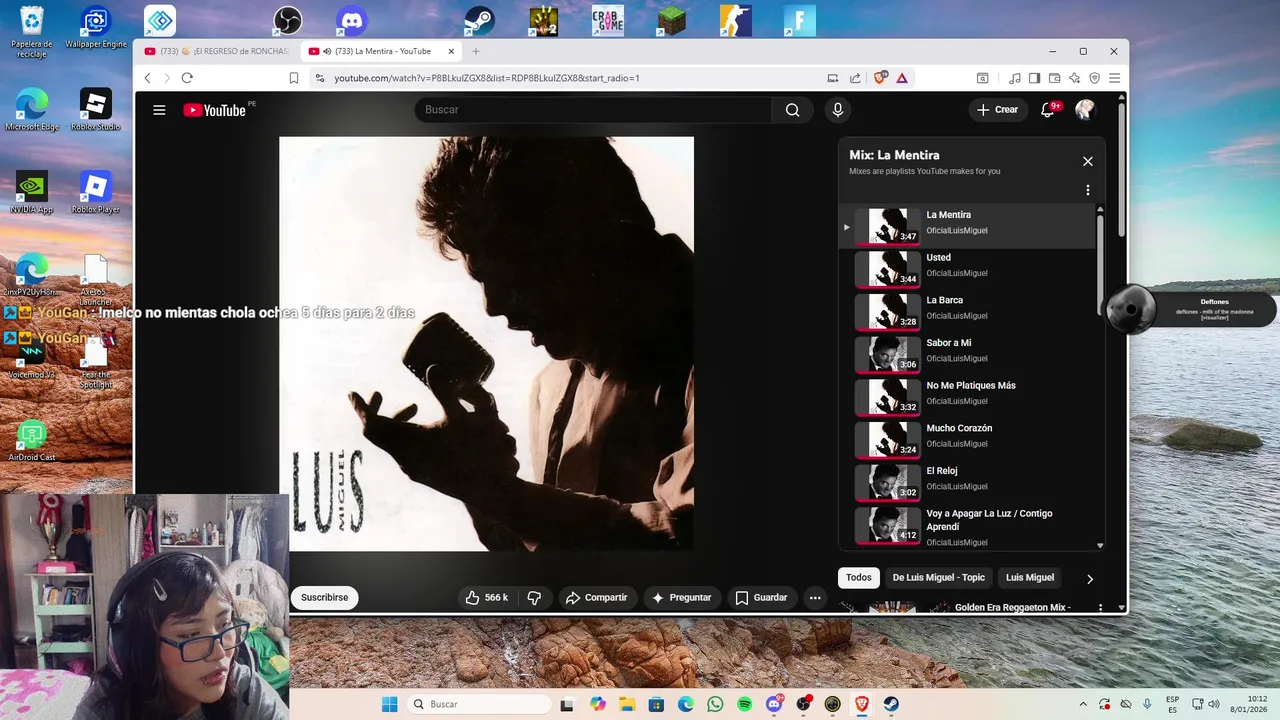Show hidden system tray icons chevron

pyautogui.click(x=1083, y=704)
